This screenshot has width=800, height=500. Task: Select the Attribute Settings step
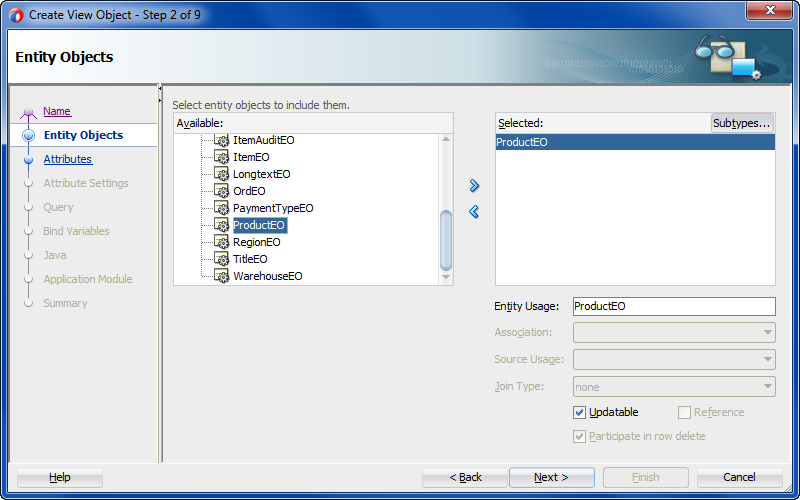(86, 183)
